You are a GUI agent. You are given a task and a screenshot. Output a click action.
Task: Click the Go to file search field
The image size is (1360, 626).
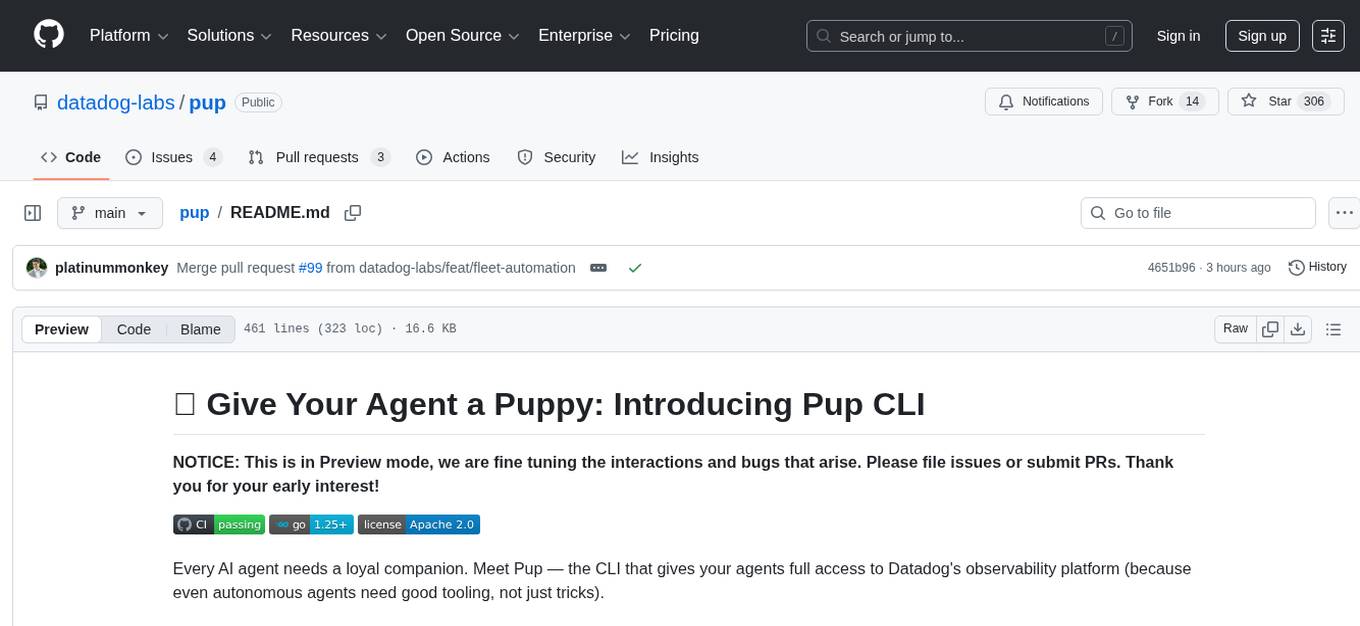click(x=1197, y=213)
